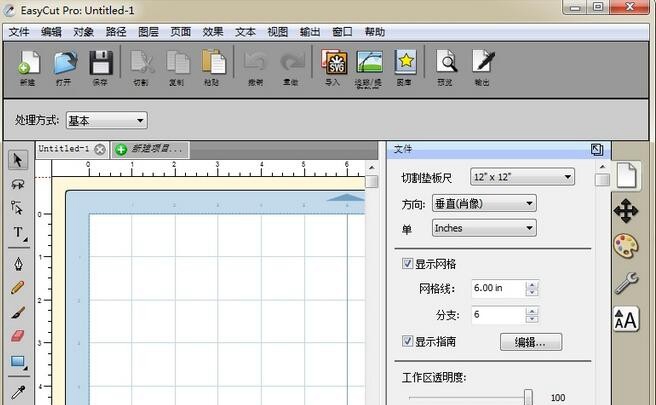Open the Document page panel icon
Viewport: 656px width, 405px height.
[x=626, y=175]
